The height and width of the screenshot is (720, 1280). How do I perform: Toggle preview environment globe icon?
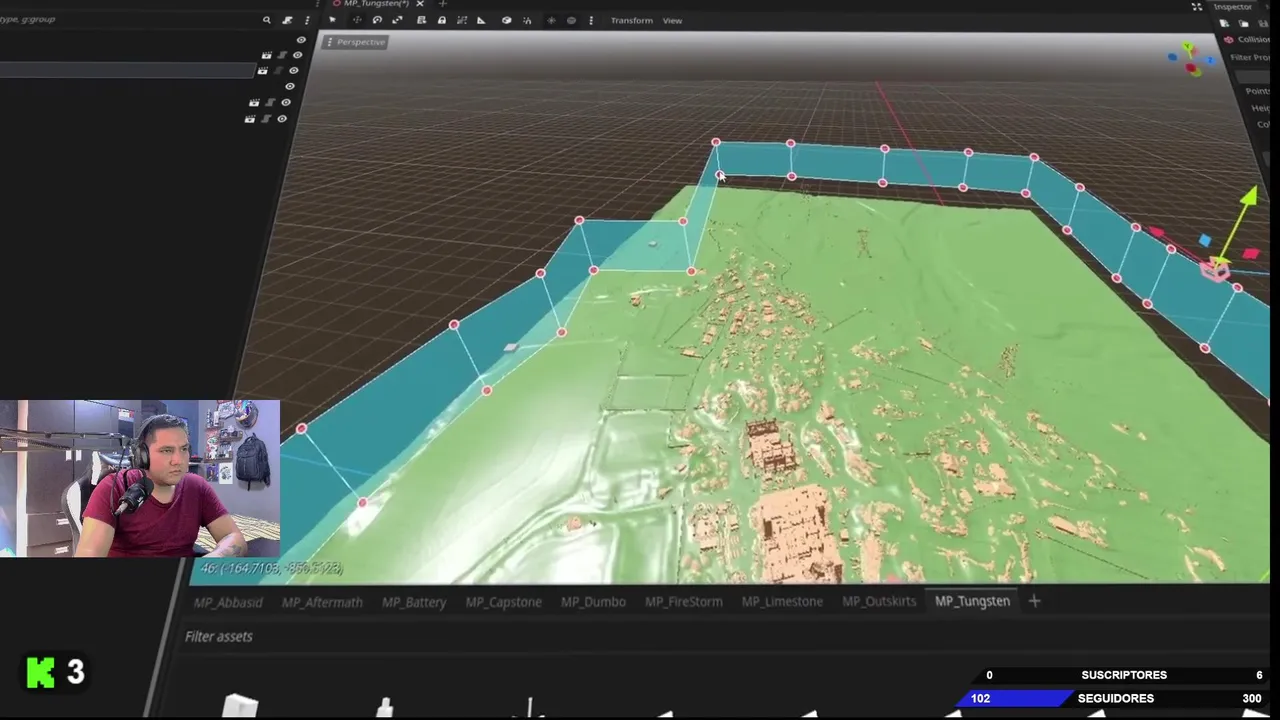(x=572, y=20)
